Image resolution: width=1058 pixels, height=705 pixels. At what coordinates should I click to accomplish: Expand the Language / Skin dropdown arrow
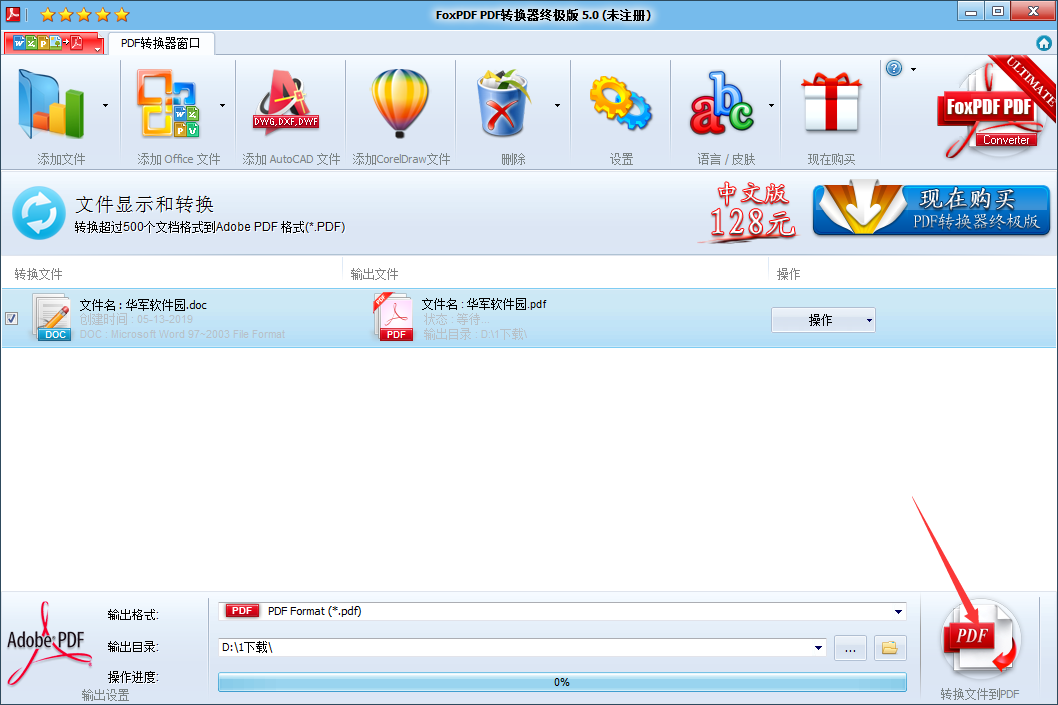coord(771,105)
